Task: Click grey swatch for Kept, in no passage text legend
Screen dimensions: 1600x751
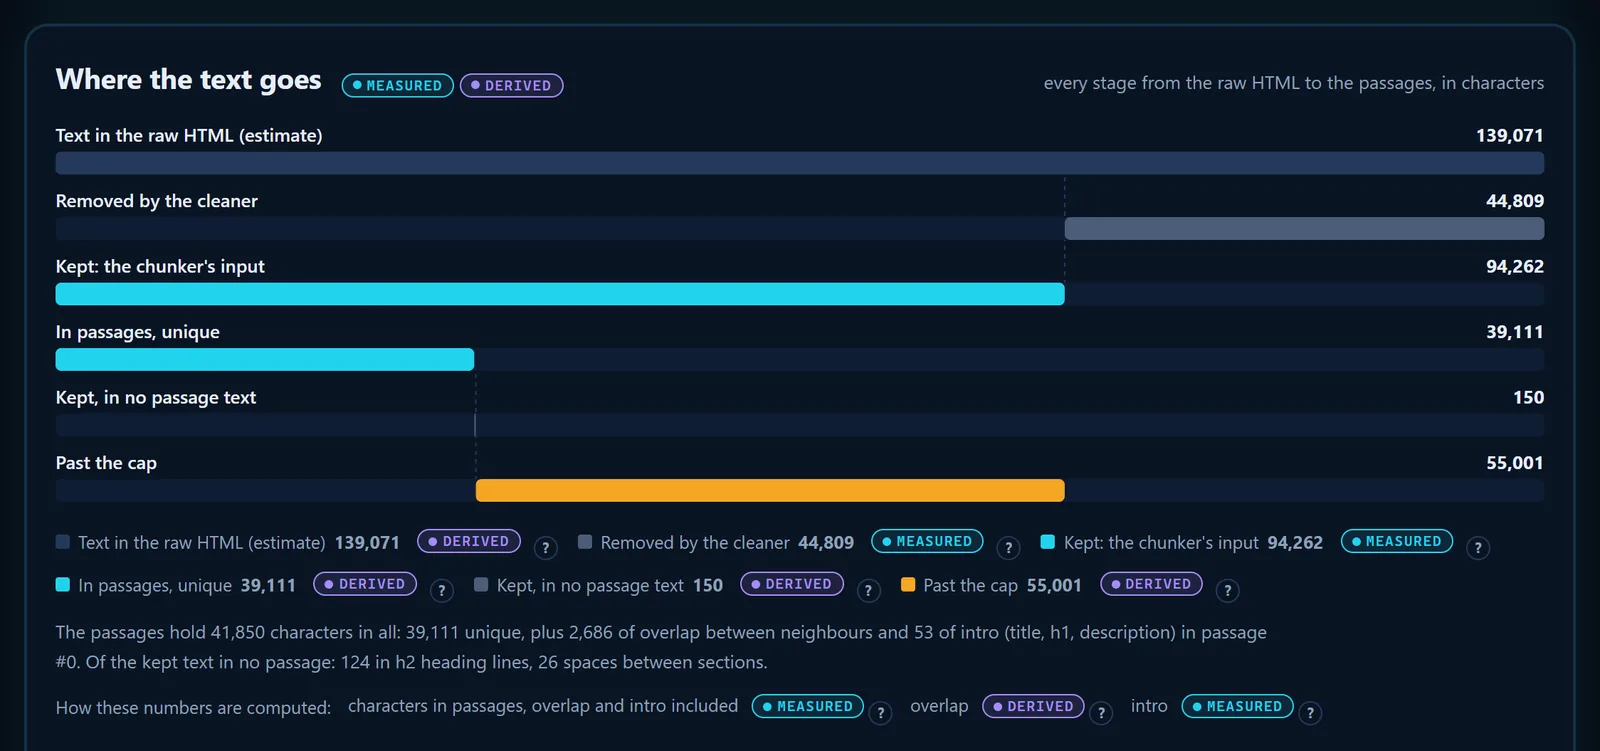Action: coord(481,585)
